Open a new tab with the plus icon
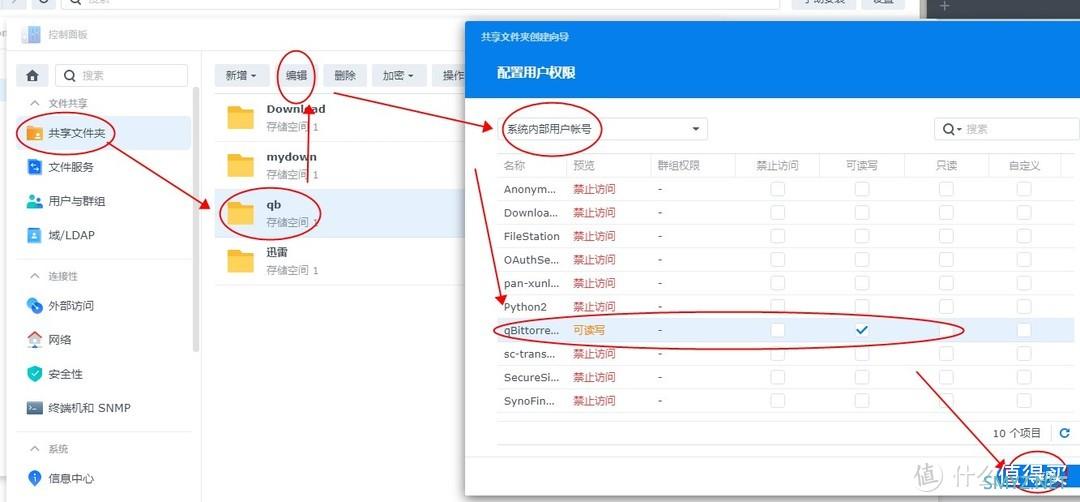 pos(944,6)
